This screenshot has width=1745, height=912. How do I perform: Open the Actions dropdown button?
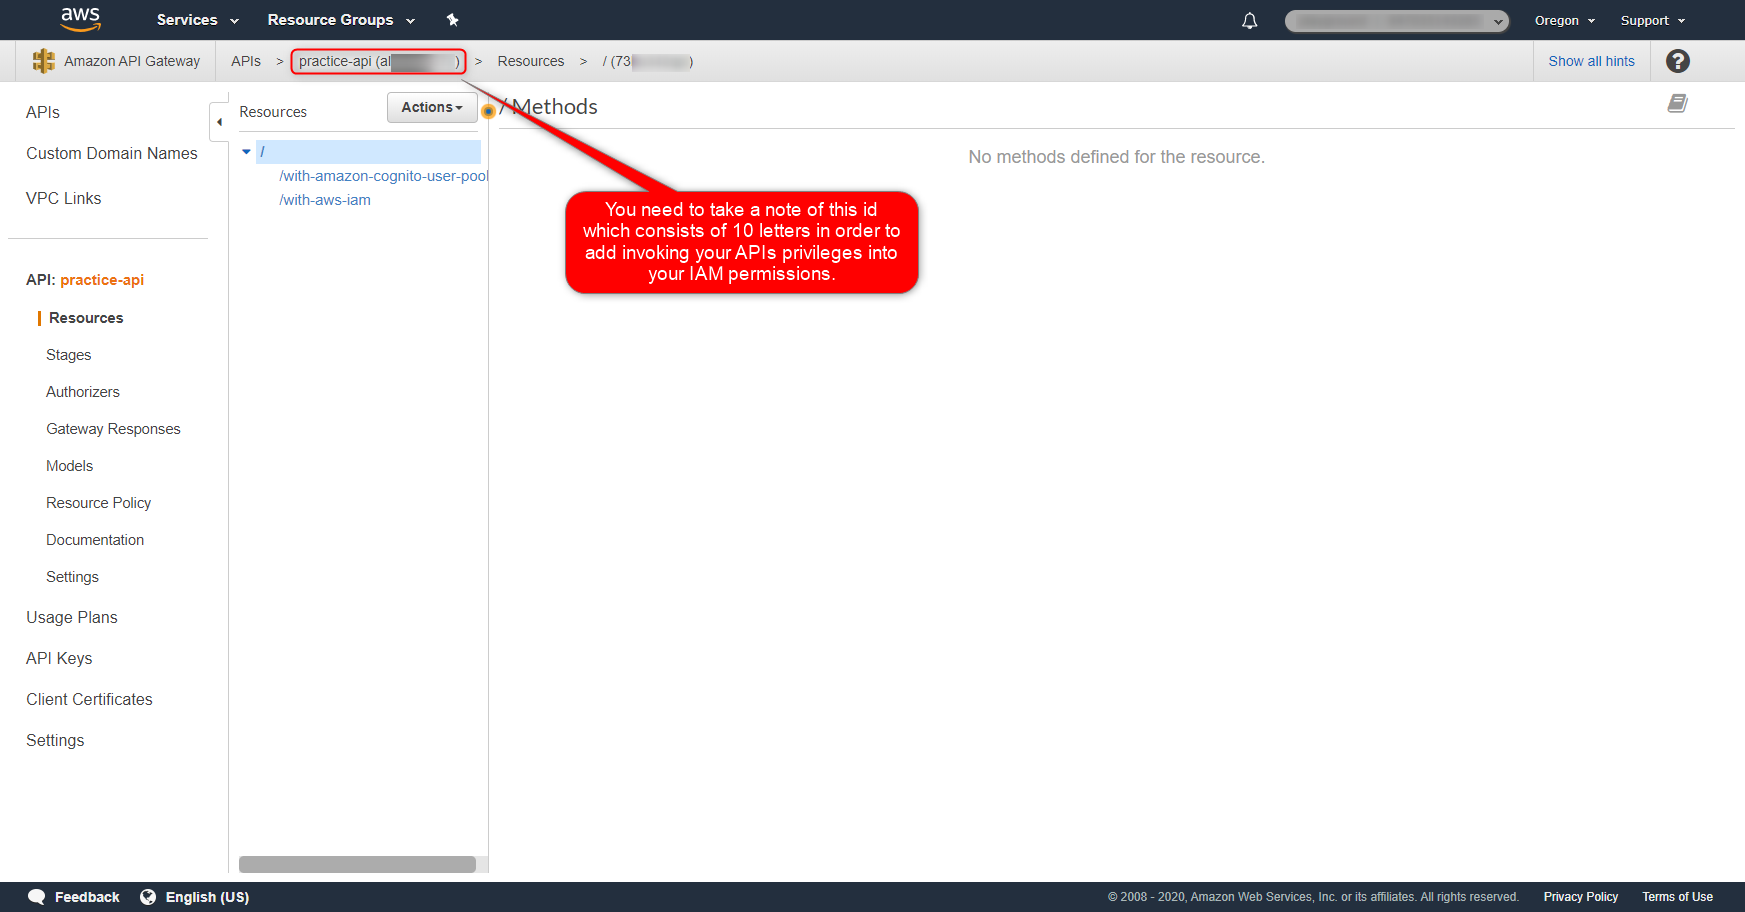(432, 107)
